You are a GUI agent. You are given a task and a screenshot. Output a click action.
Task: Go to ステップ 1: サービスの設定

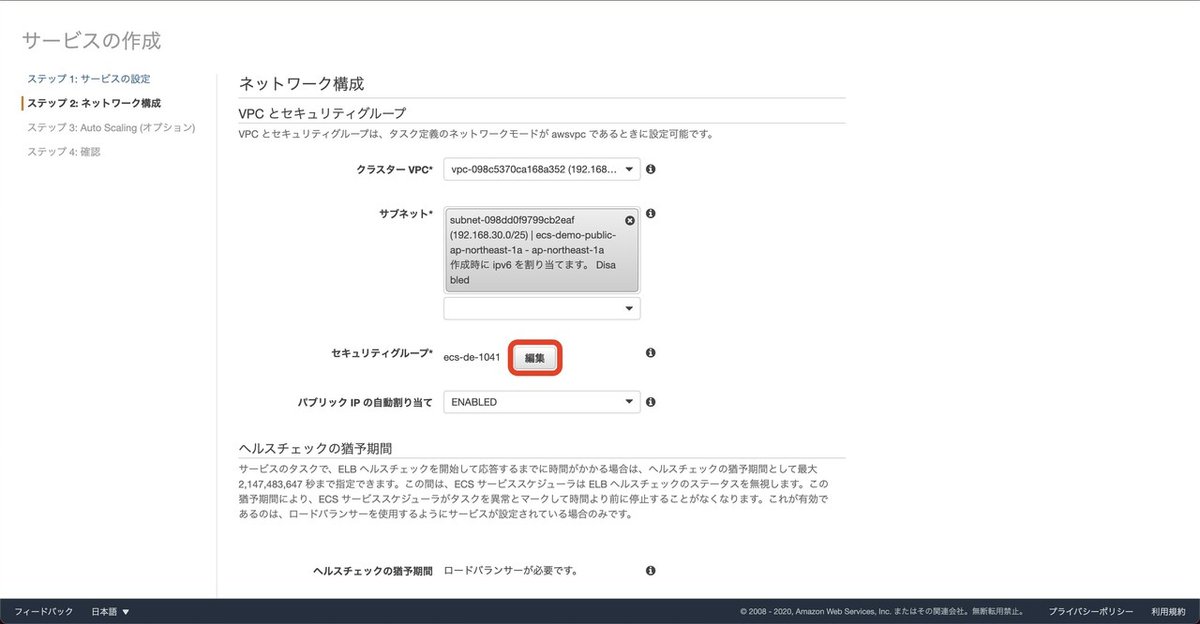tap(89, 78)
